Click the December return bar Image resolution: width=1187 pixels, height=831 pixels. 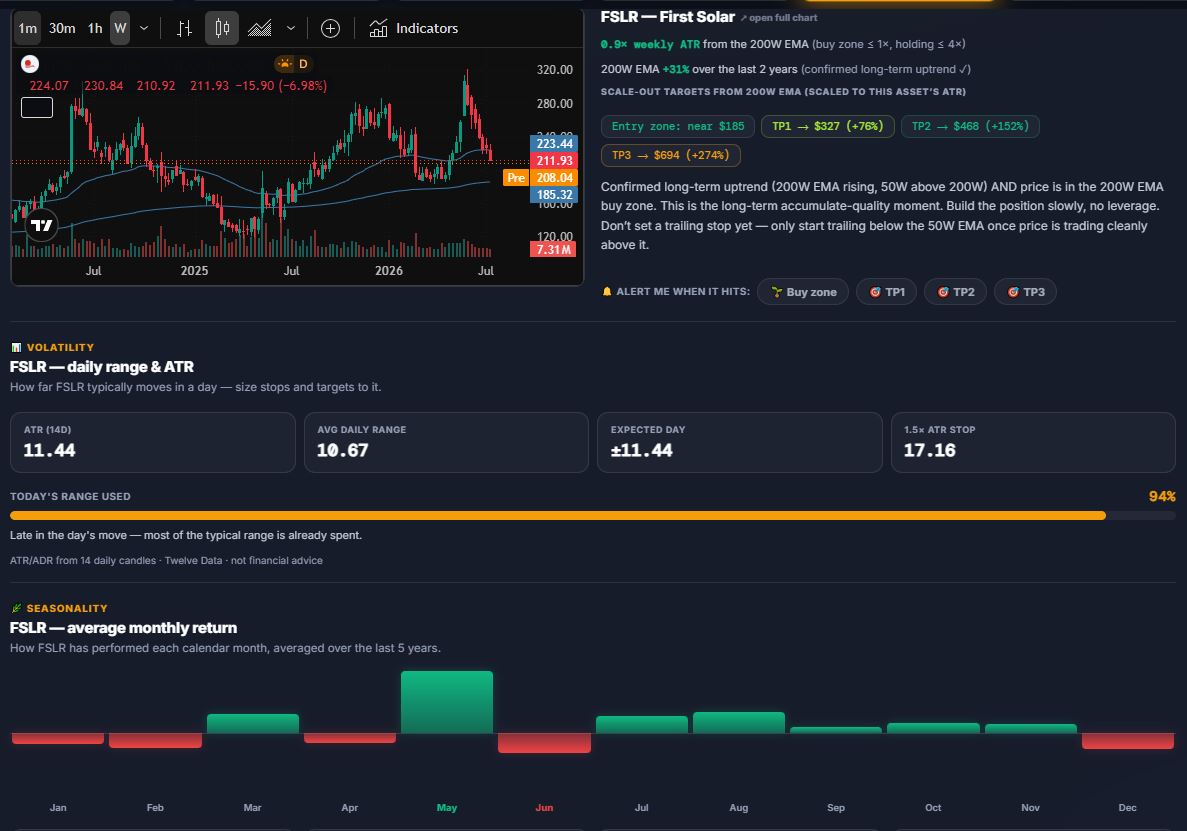coord(1128,741)
